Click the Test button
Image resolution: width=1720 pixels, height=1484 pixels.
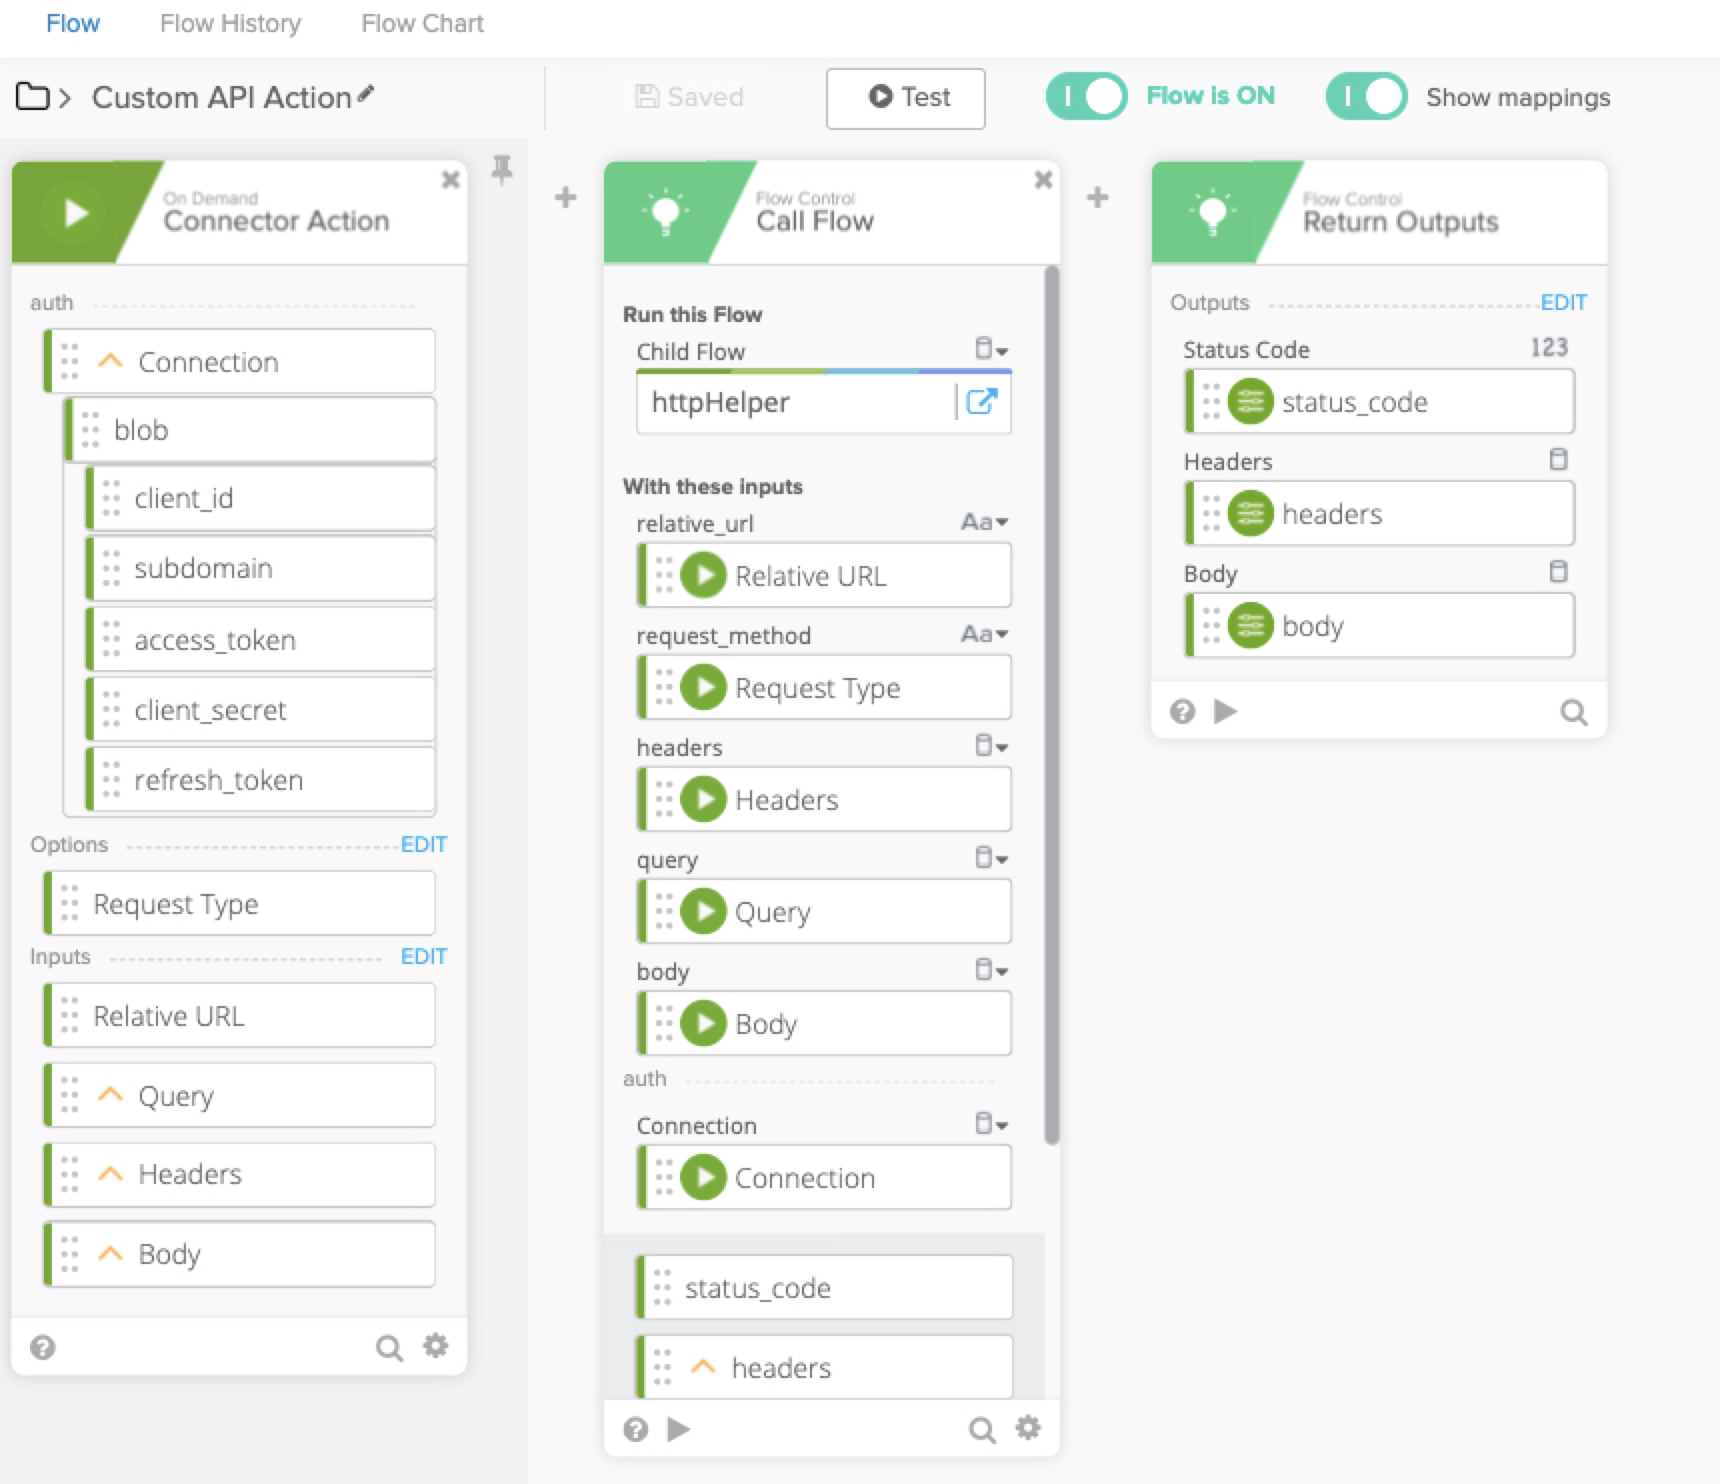(905, 98)
